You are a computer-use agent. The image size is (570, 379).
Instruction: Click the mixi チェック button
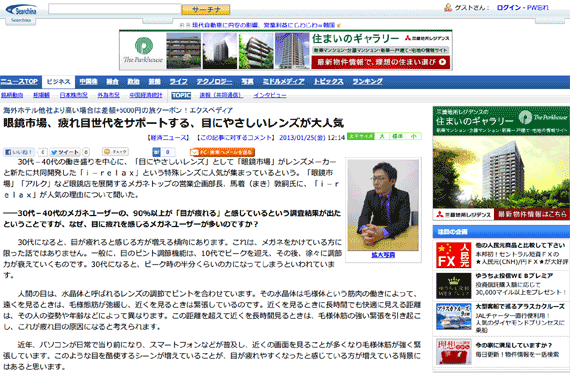pyautogui.click(x=116, y=152)
